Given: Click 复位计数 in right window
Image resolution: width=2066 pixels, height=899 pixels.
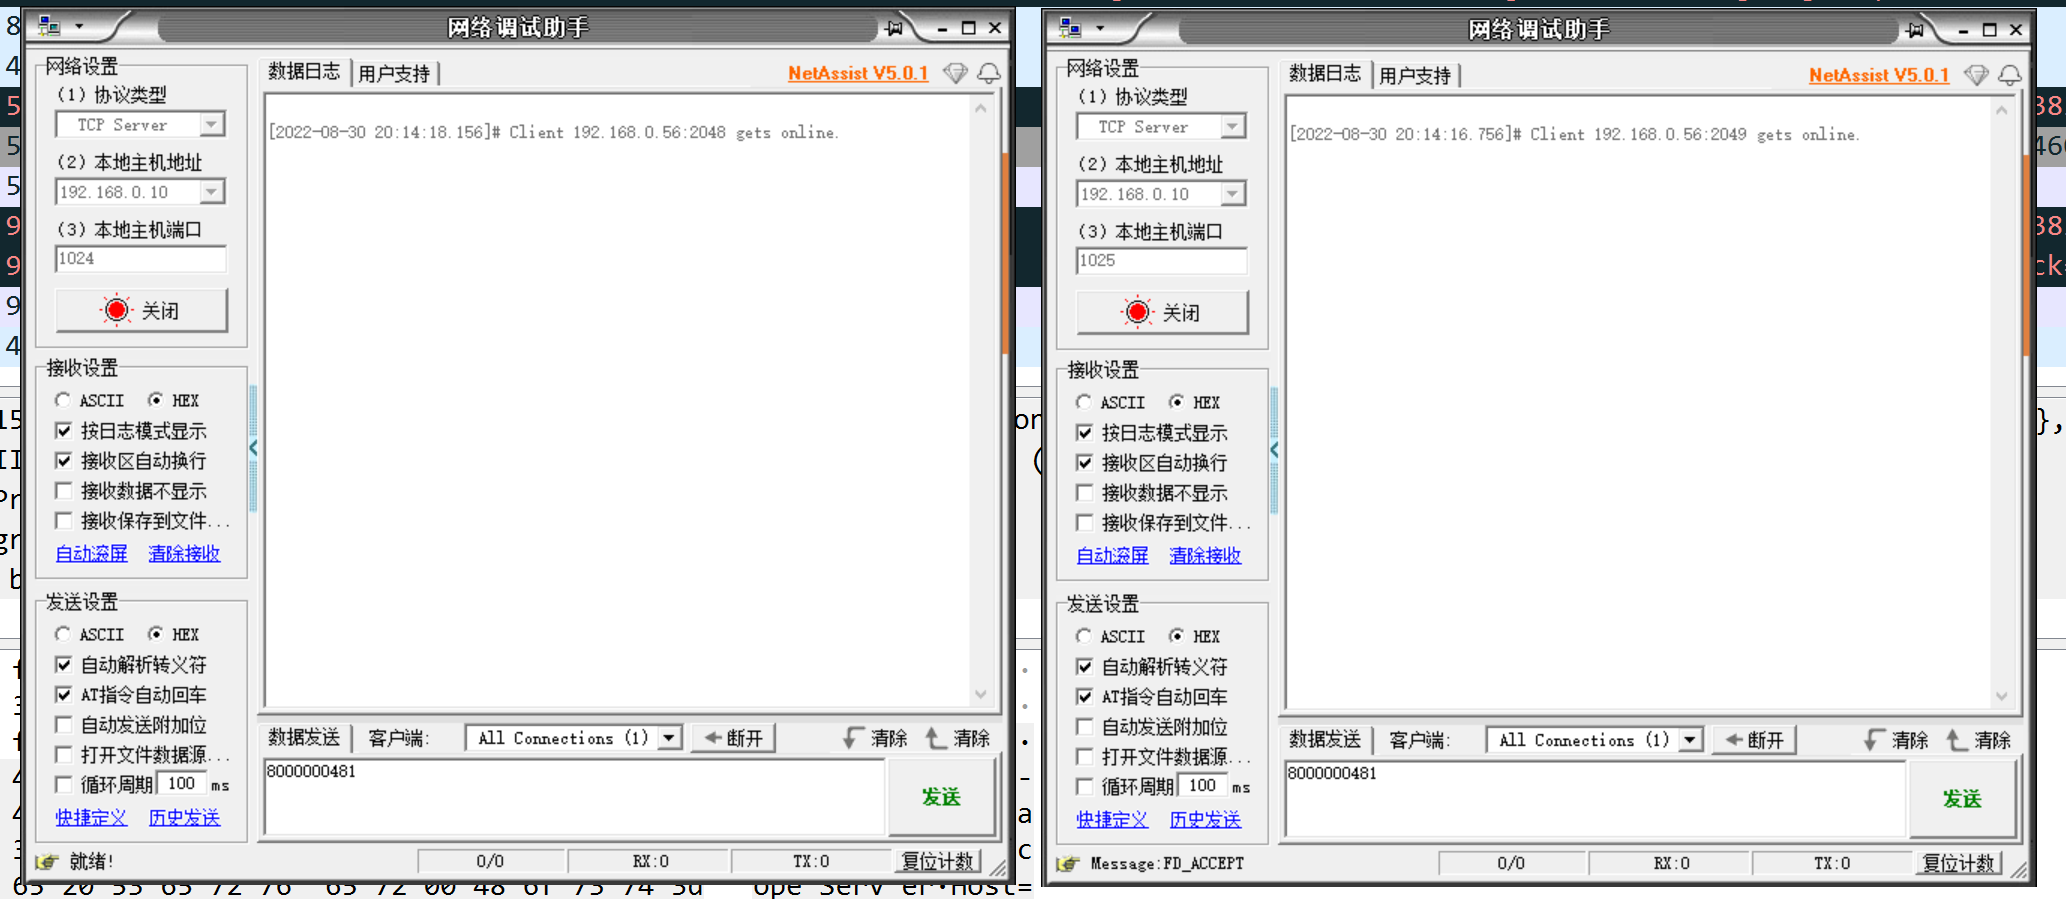Looking at the screenshot, I should point(1958,863).
